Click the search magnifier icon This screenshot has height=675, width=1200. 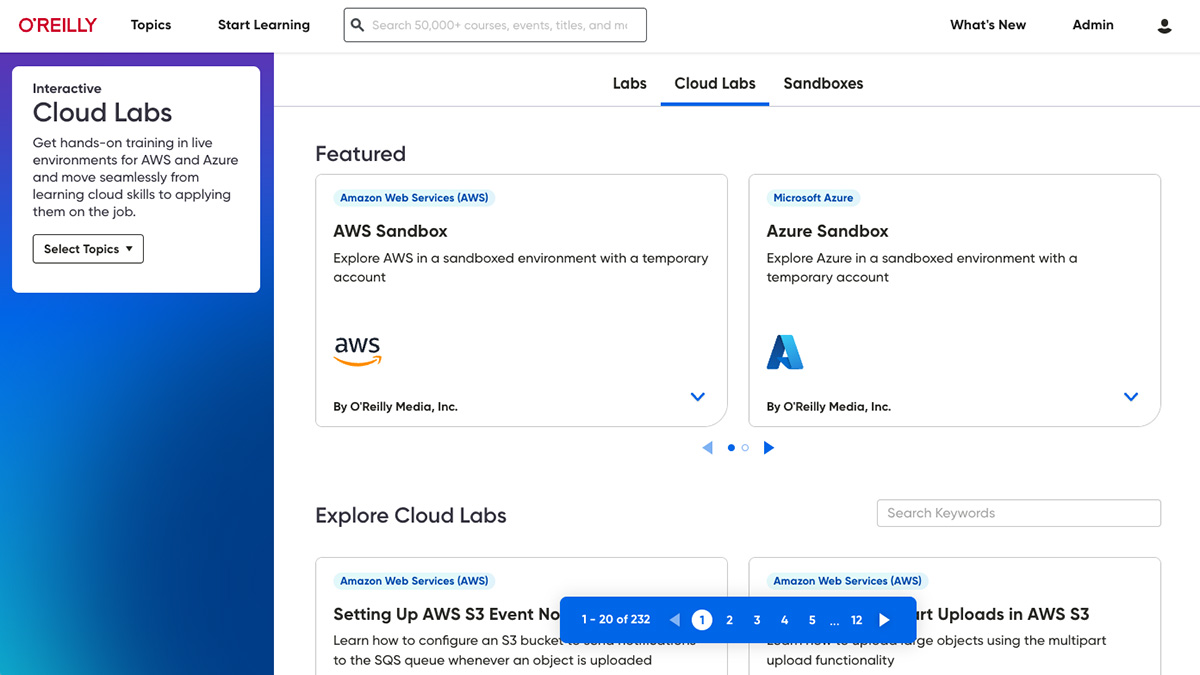pos(358,25)
